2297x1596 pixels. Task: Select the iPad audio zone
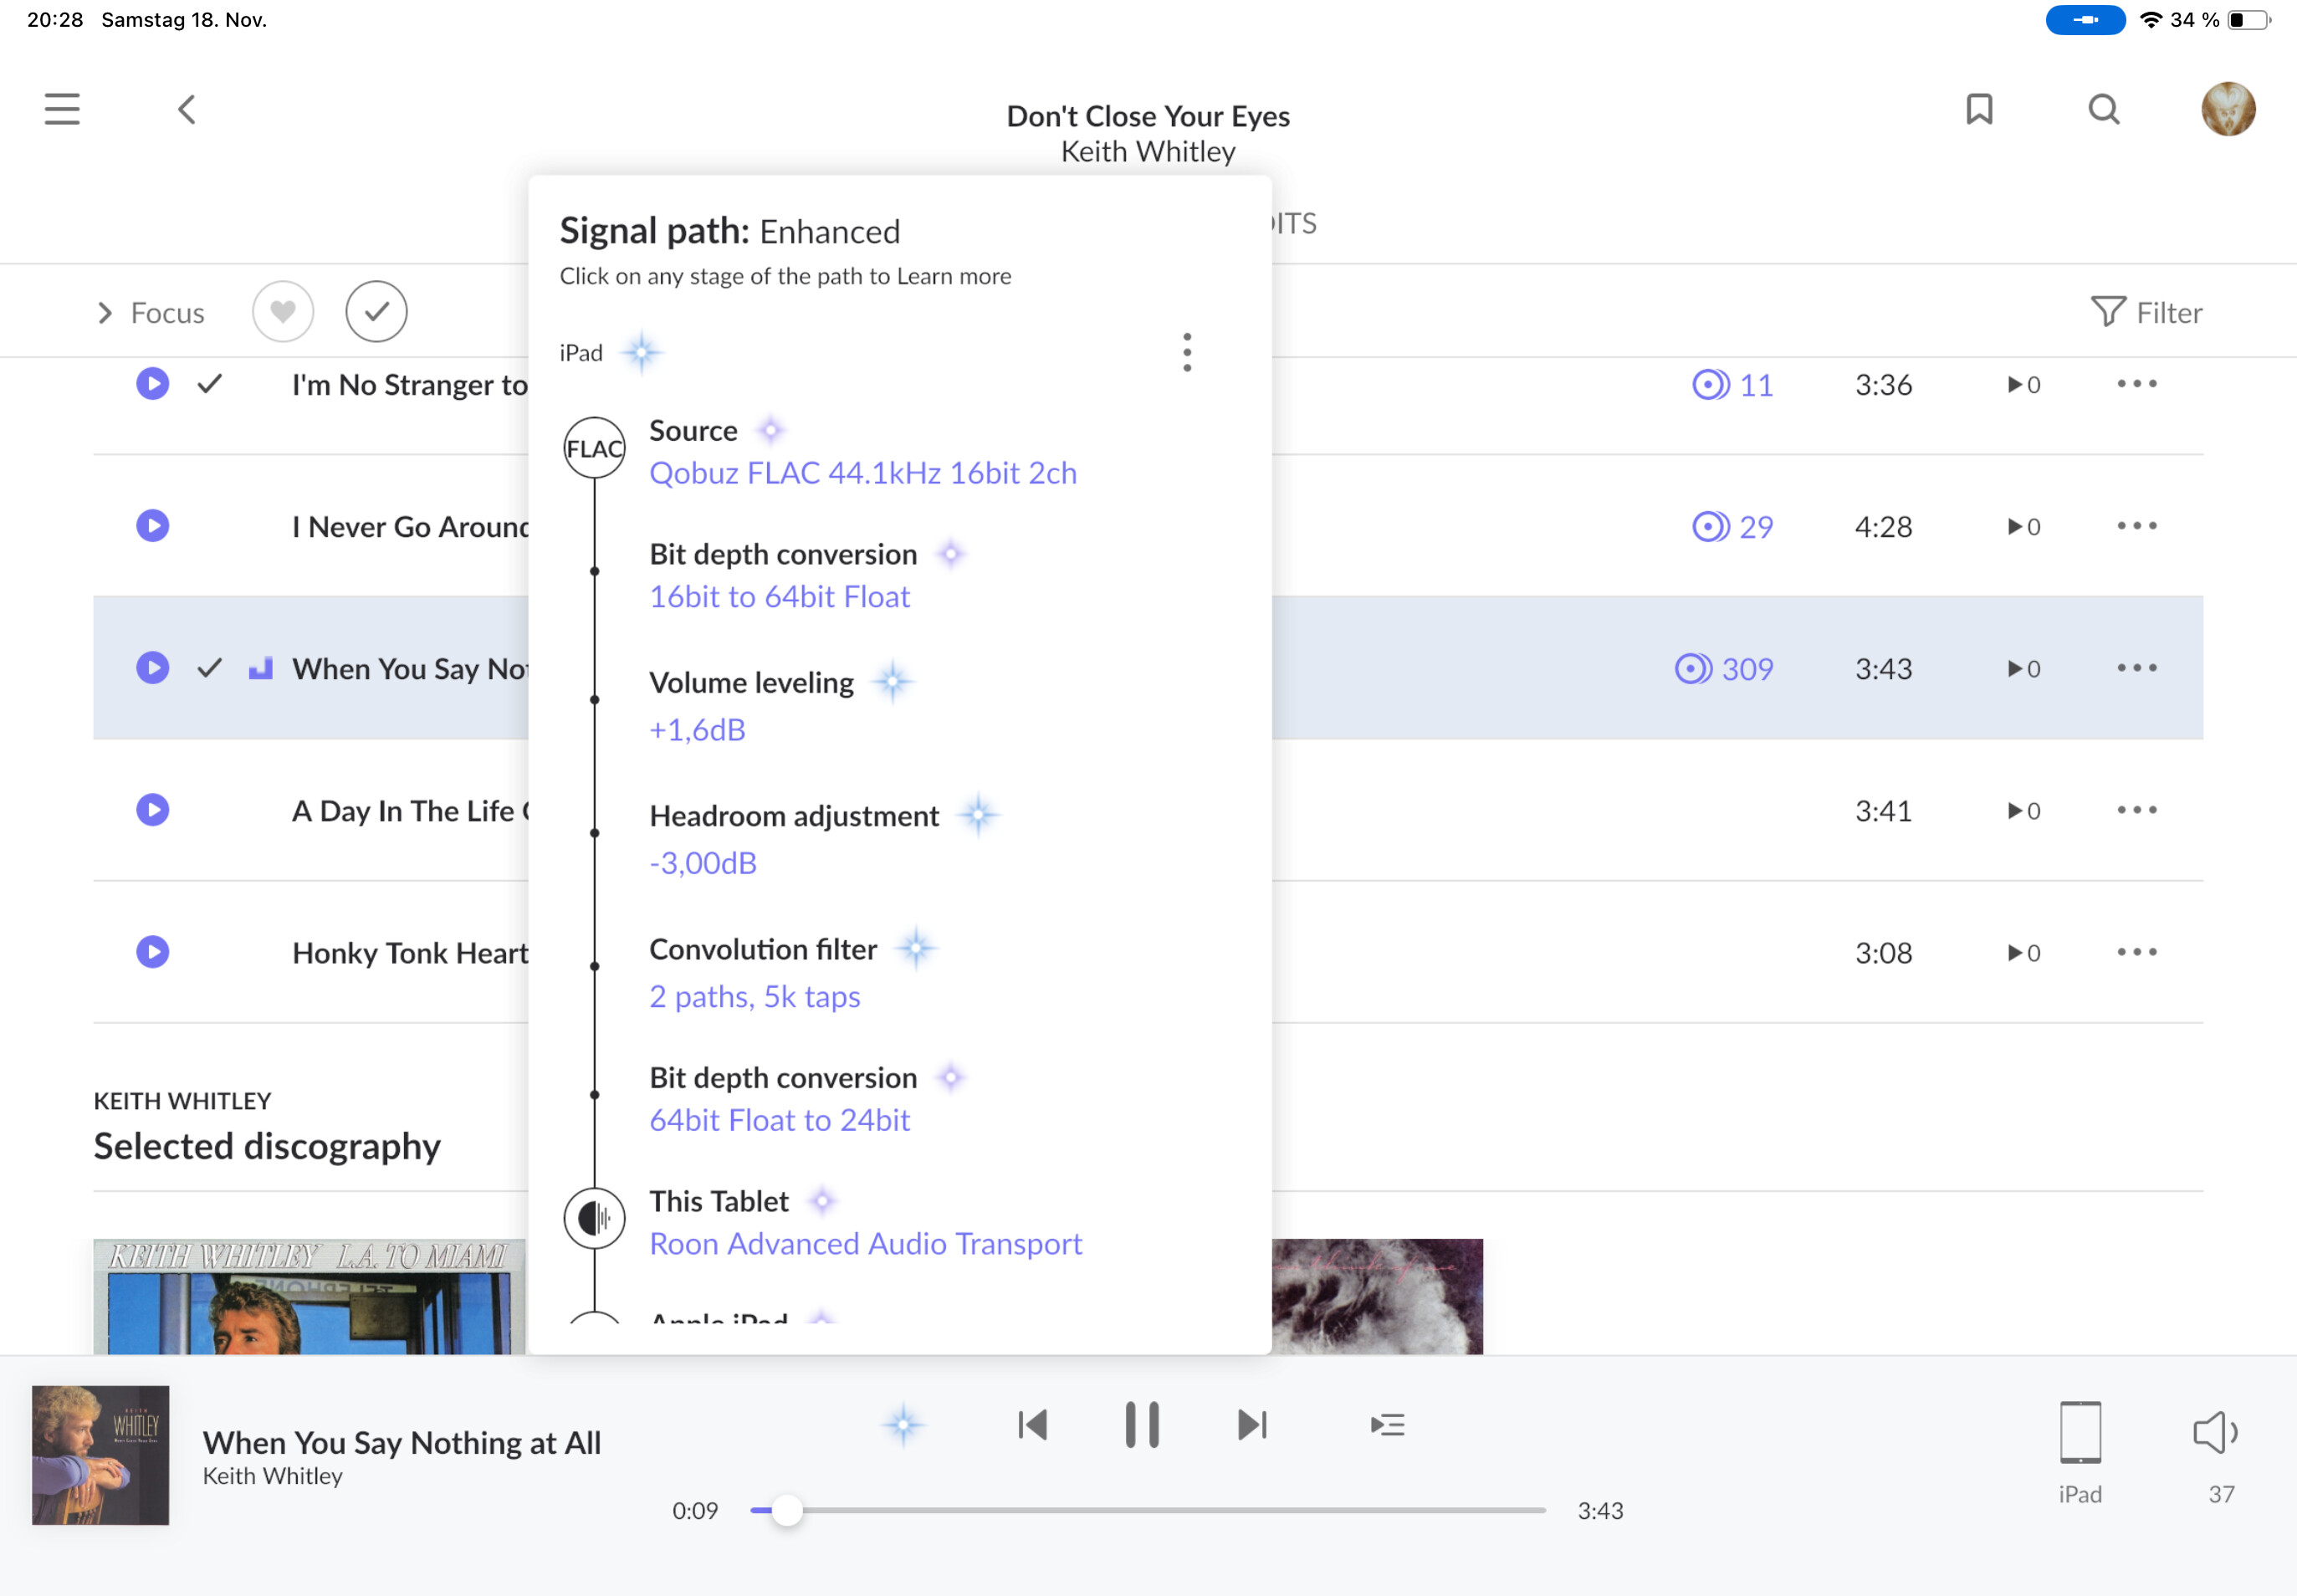(x=2080, y=1452)
